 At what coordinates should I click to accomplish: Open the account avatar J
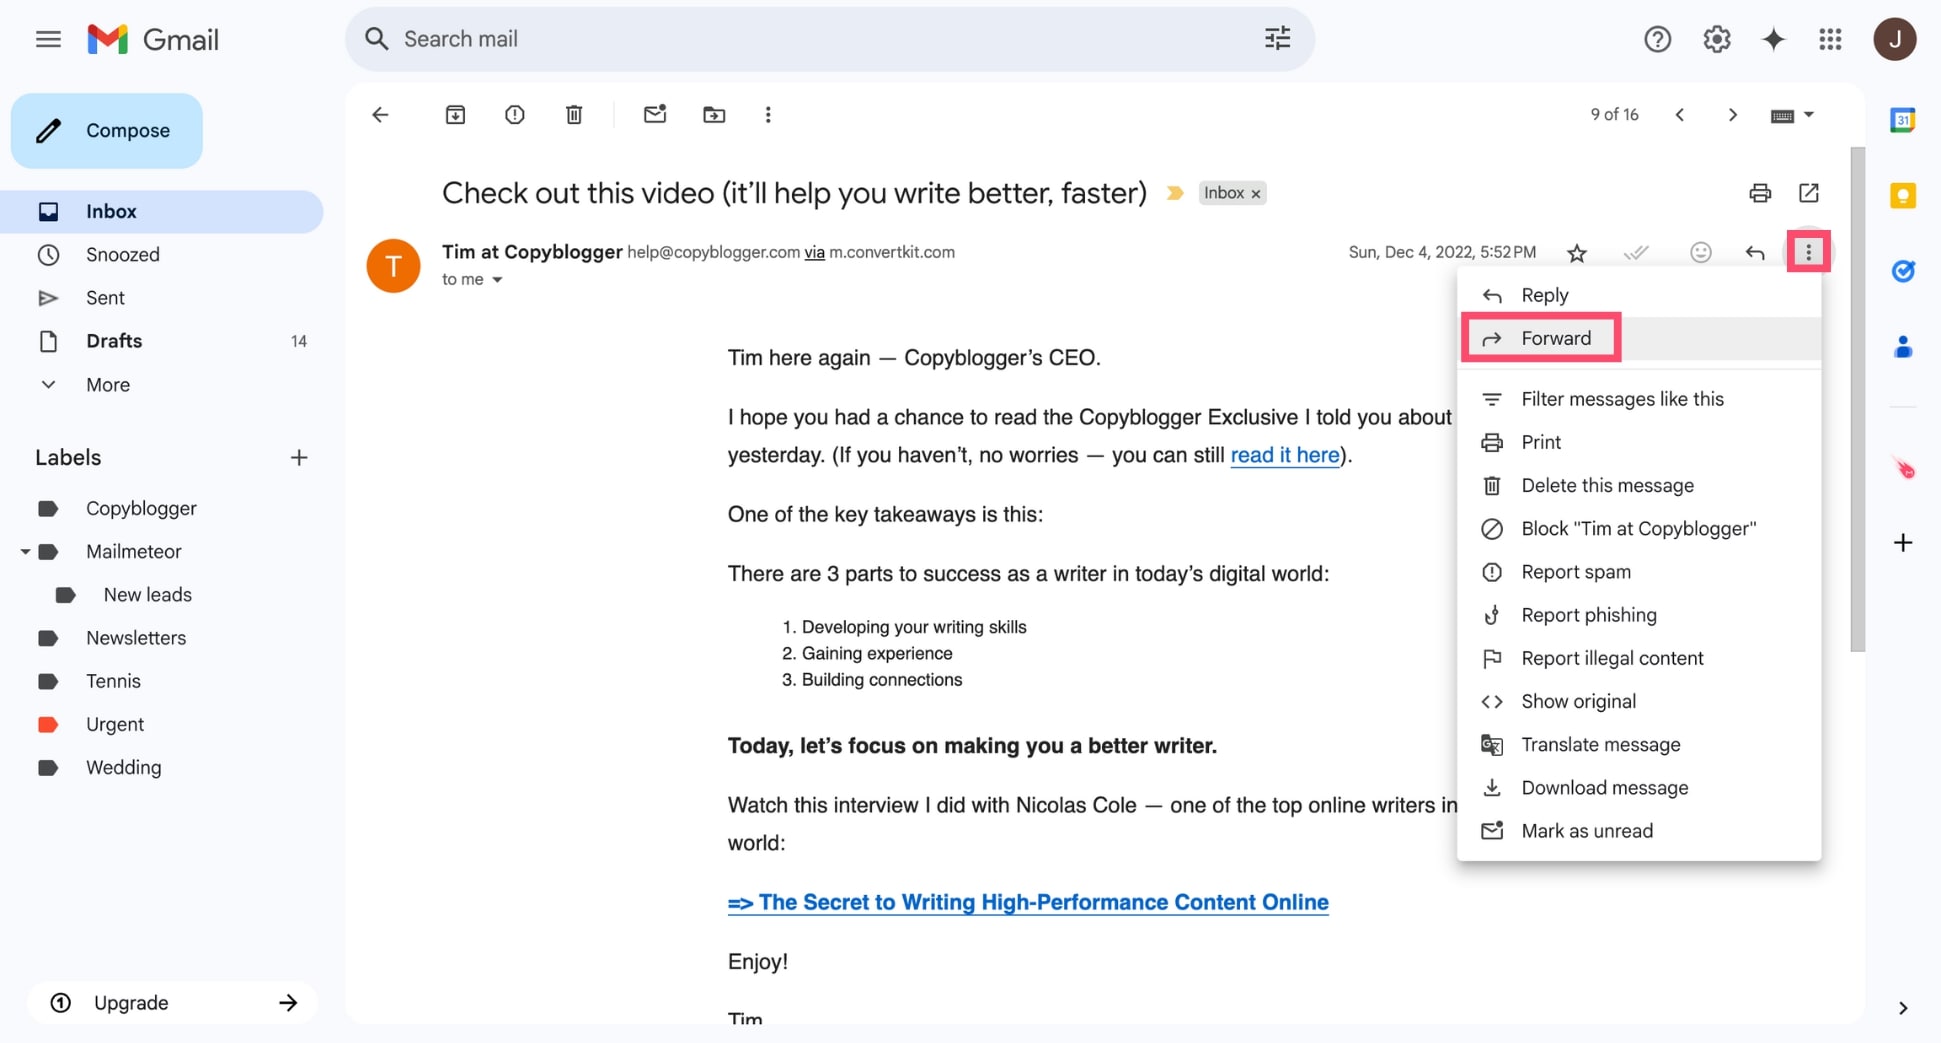(1894, 39)
